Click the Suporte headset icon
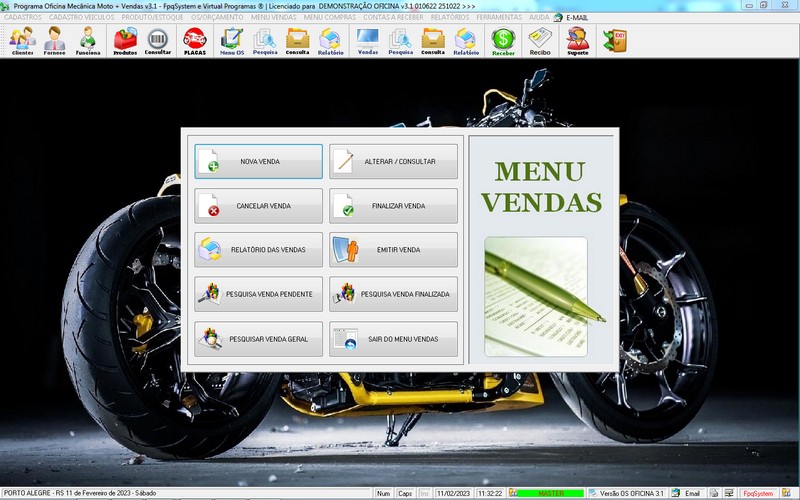The height and width of the screenshot is (500, 800). pos(578,41)
